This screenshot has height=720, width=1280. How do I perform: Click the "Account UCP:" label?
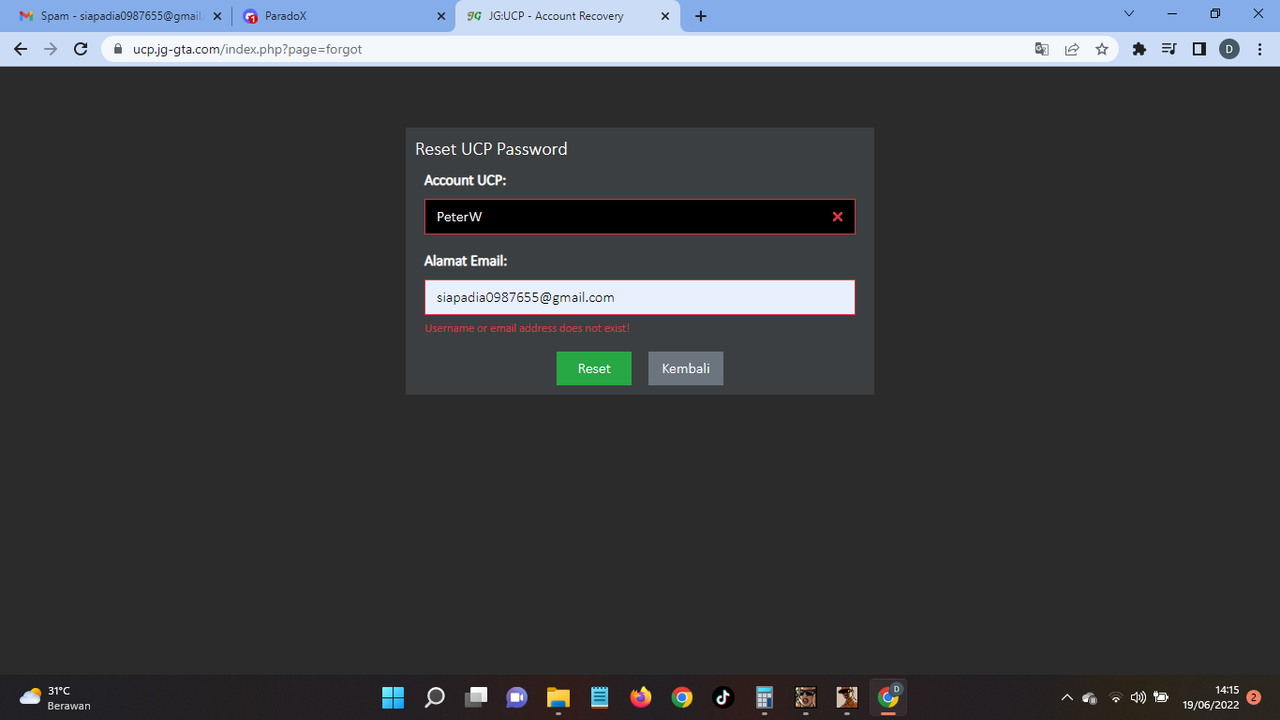click(x=465, y=180)
